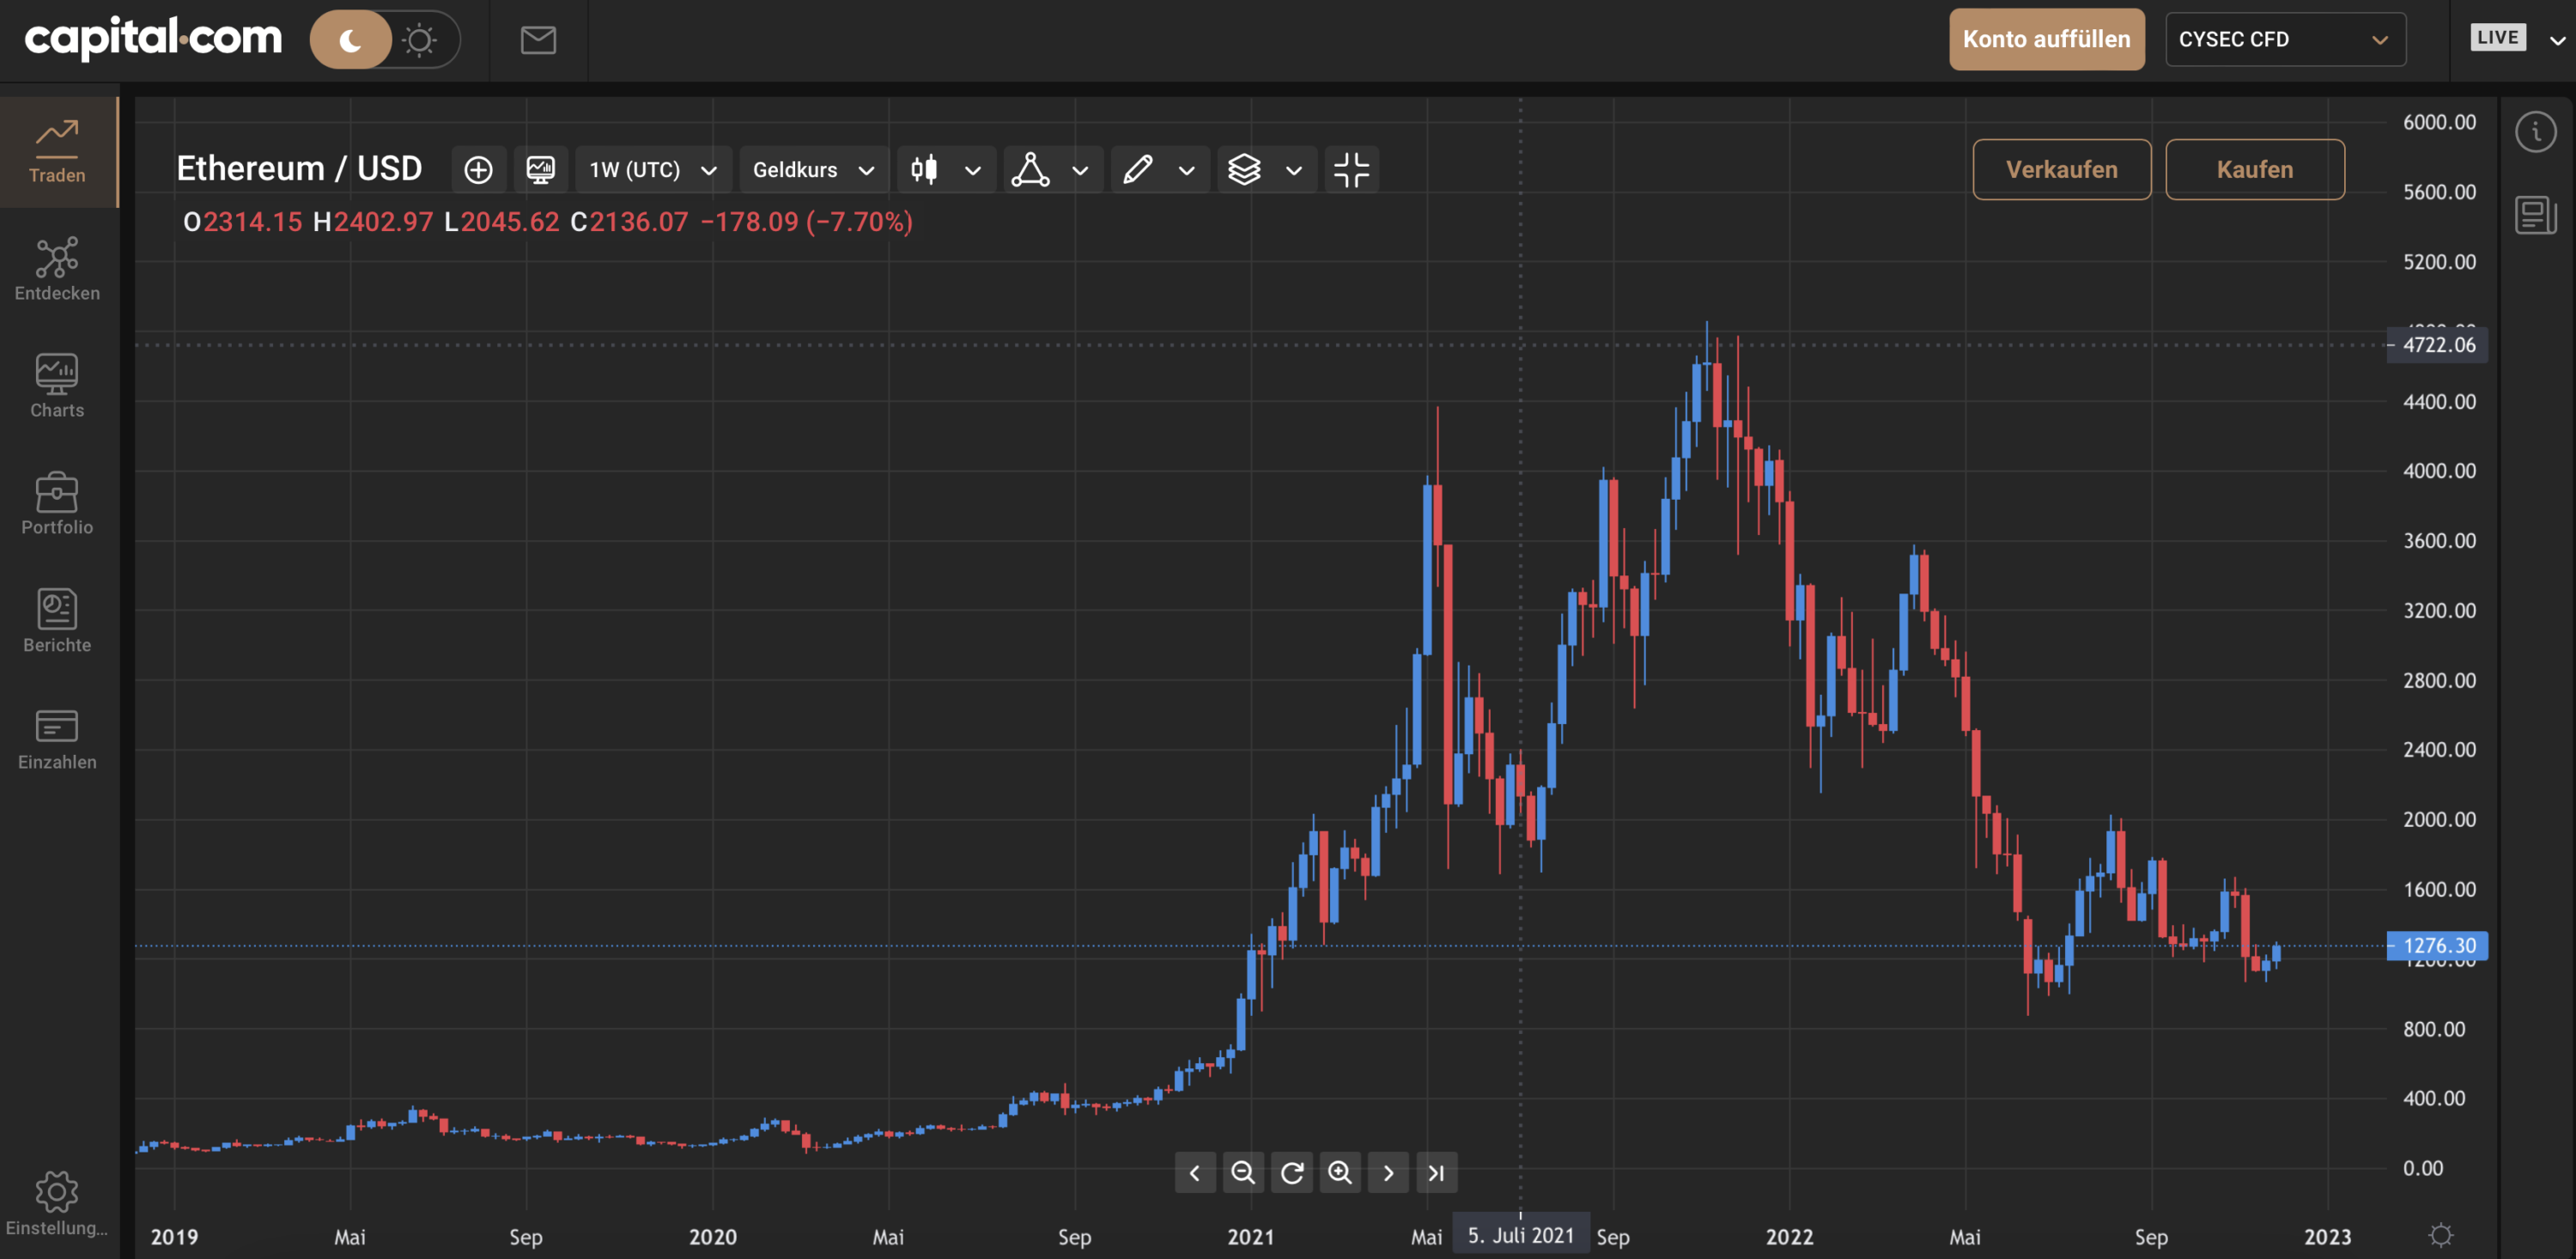Go to the Portfolio sidebar tab
Screen dimensions: 2576x1259
pos(57,504)
